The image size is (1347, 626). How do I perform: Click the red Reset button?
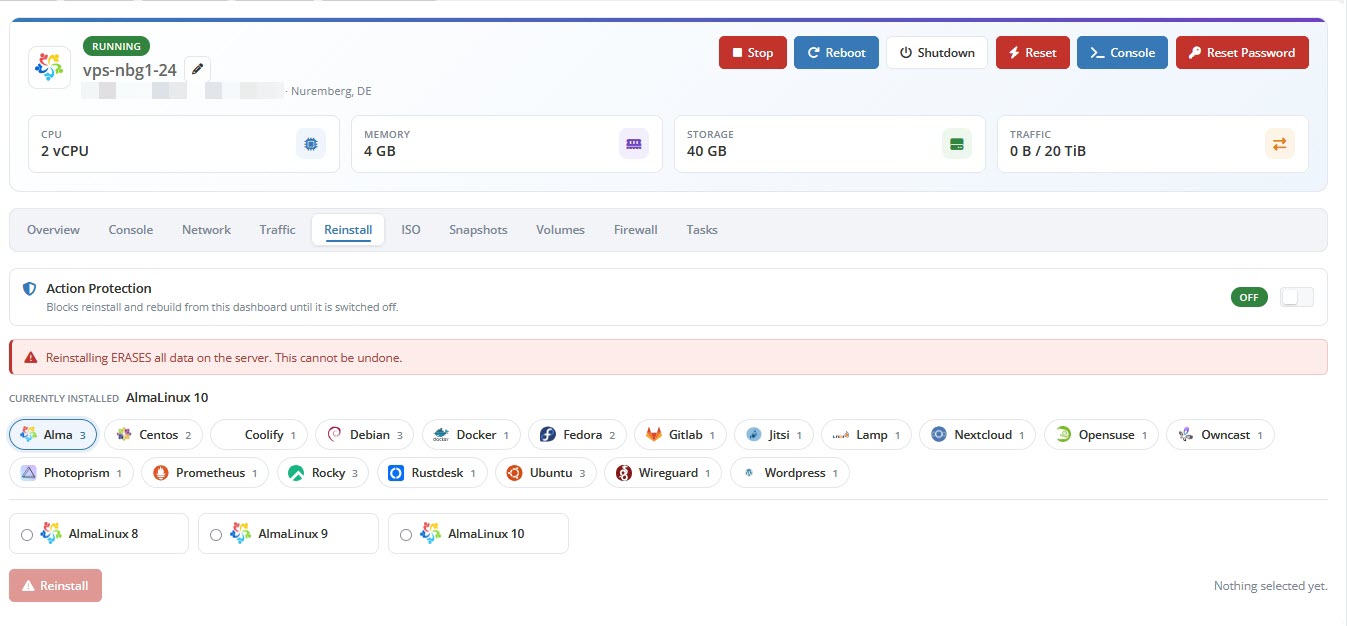pos(1033,53)
